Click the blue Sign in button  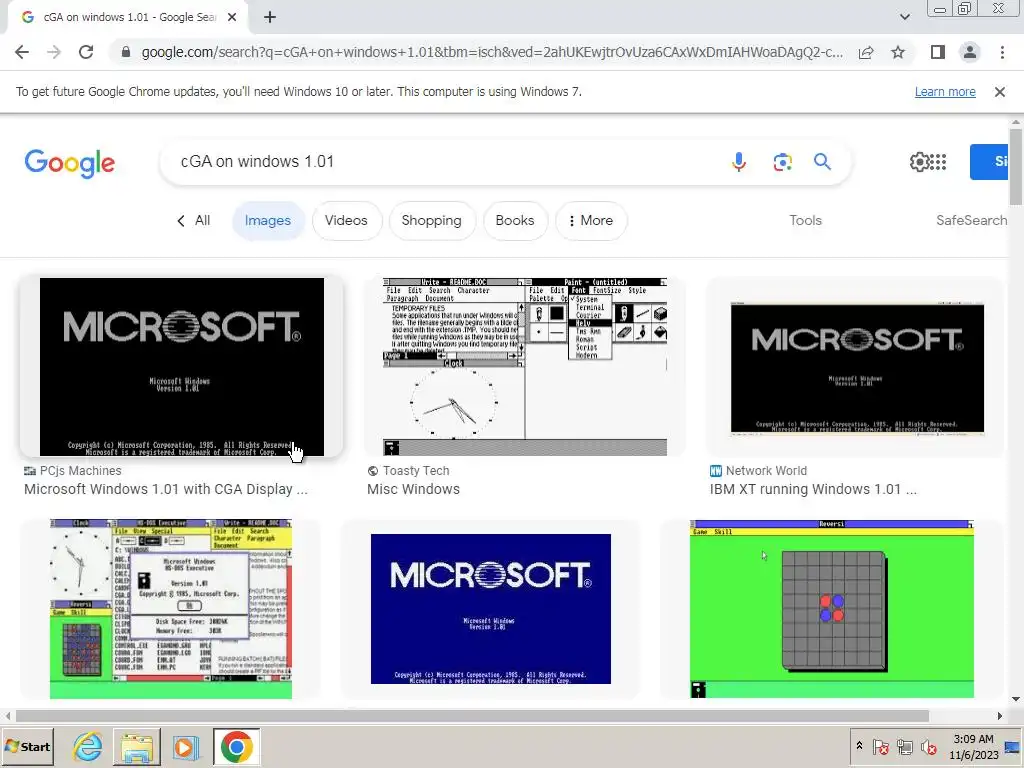point(990,161)
